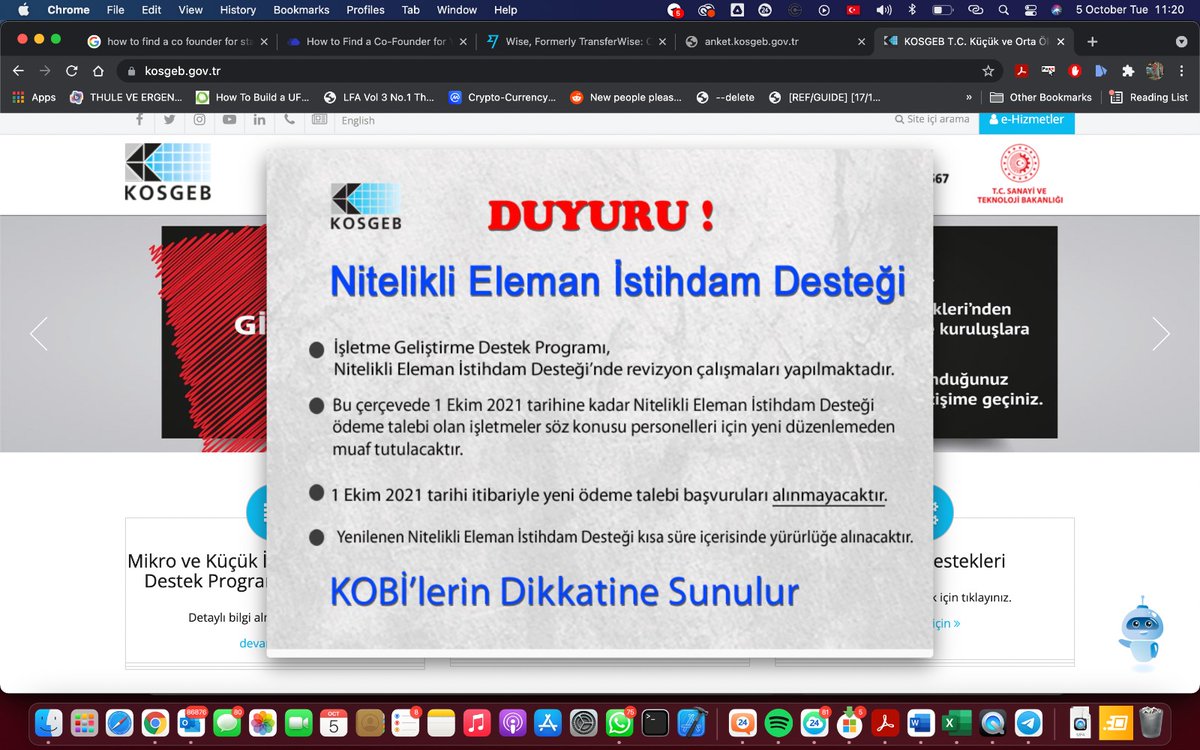Screen dimensions: 1200x750
Task: Open Spotify from the dock
Action: click(778, 722)
